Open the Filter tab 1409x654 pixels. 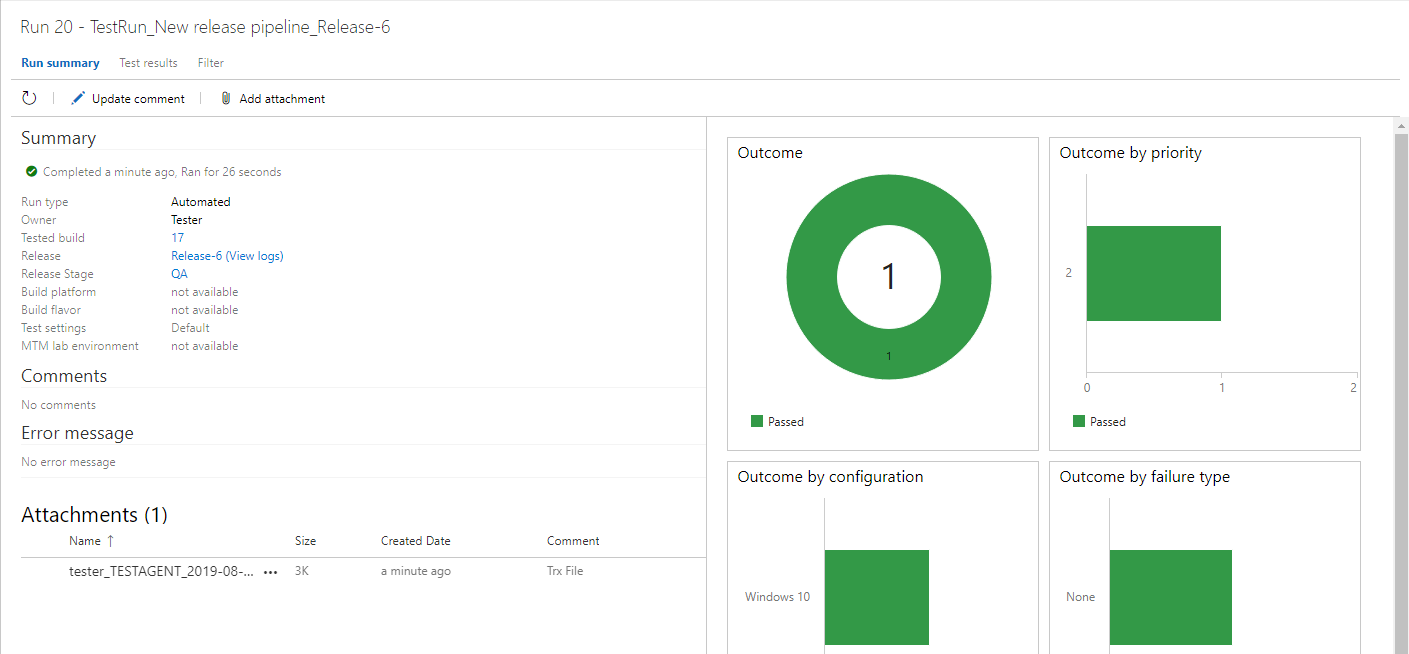[x=210, y=62]
